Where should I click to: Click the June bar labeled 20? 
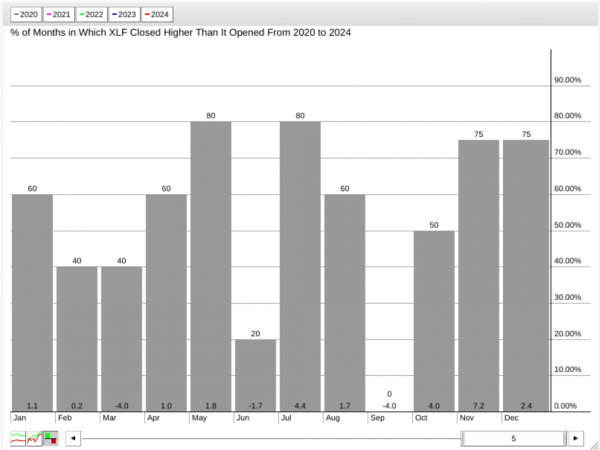point(255,375)
